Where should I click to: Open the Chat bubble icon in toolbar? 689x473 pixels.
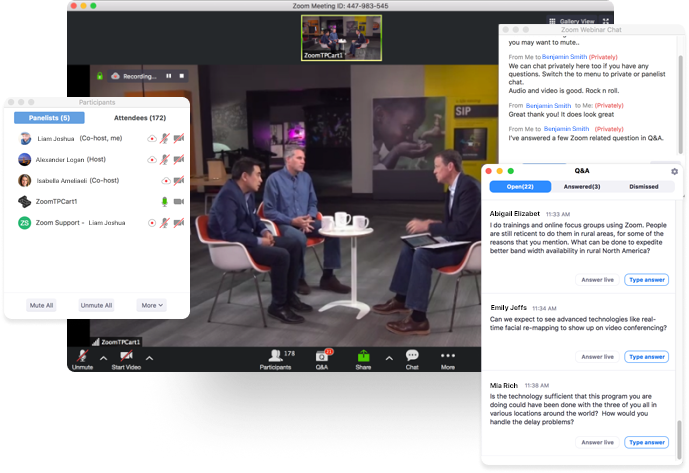[412, 355]
